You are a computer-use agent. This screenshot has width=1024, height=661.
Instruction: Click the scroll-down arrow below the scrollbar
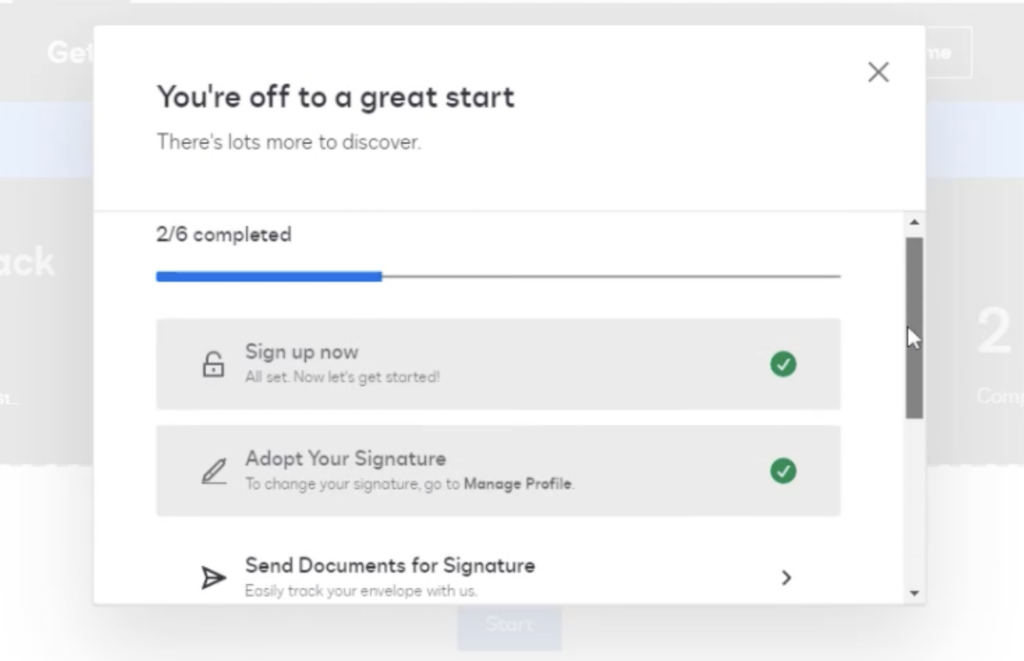click(x=916, y=592)
